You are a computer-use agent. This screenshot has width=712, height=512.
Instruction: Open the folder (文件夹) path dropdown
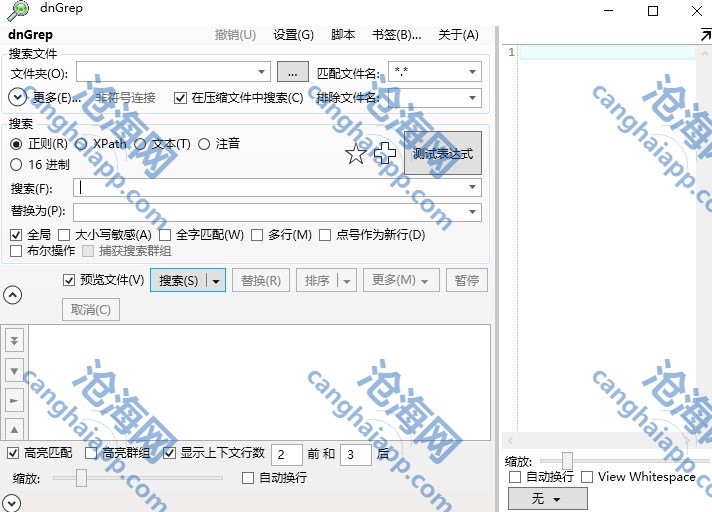click(262, 72)
